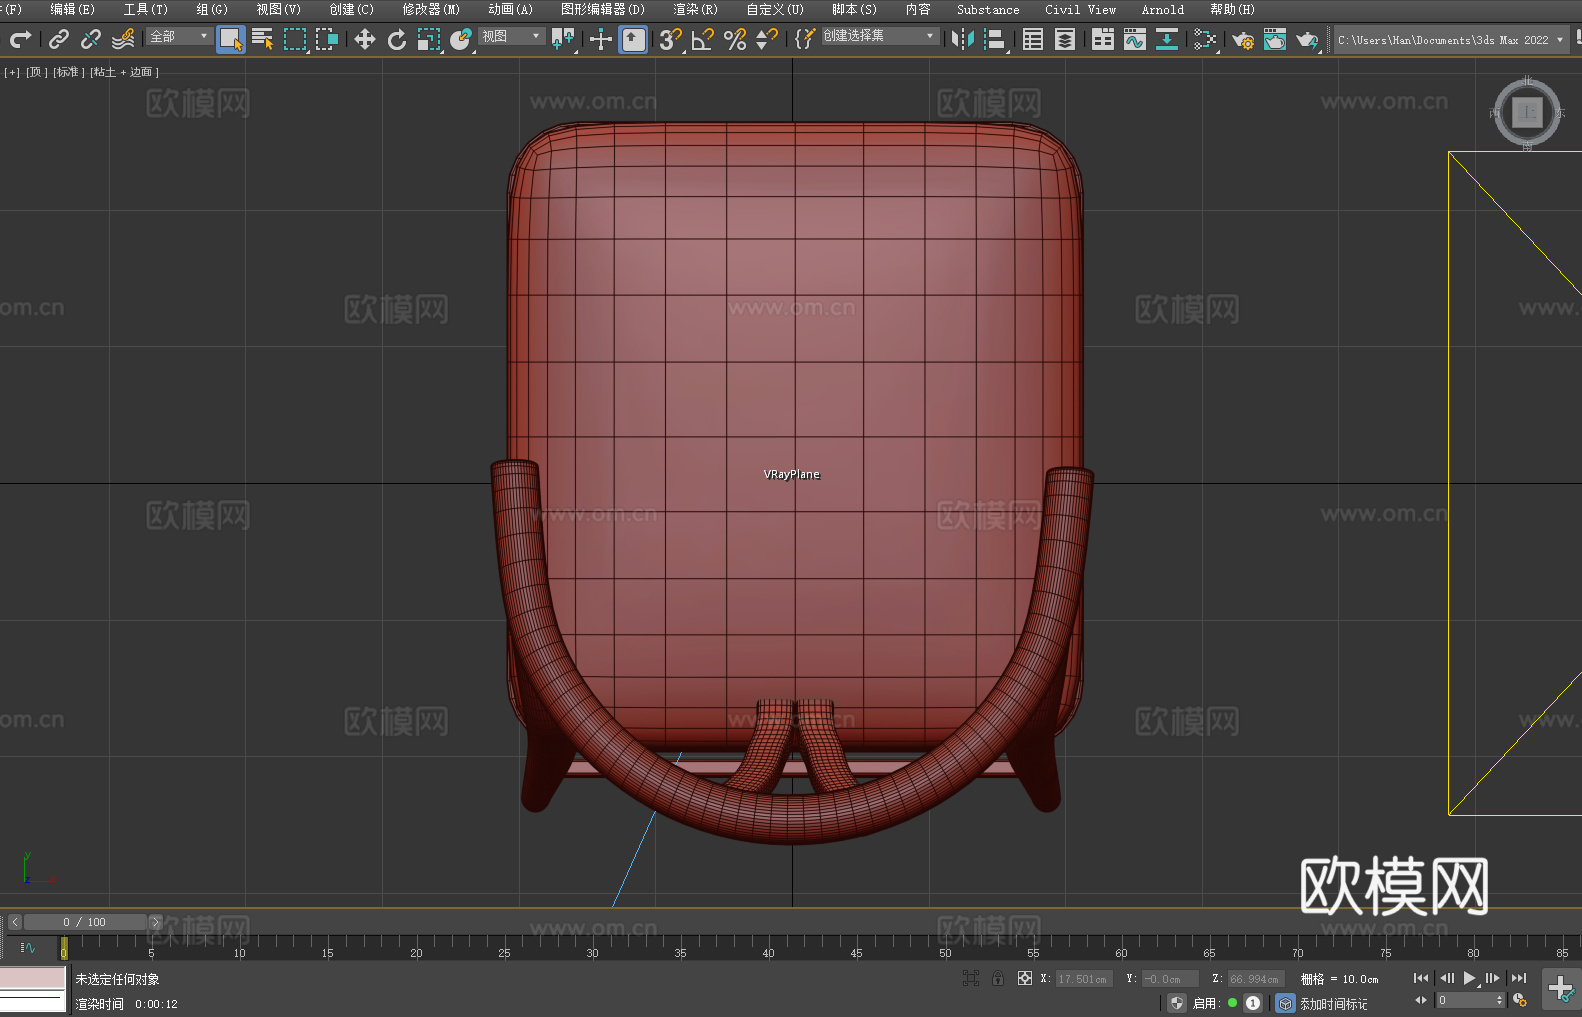Toggle Selection Lock padlock
This screenshot has height=1017, width=1582.
(x=998, y=978)
